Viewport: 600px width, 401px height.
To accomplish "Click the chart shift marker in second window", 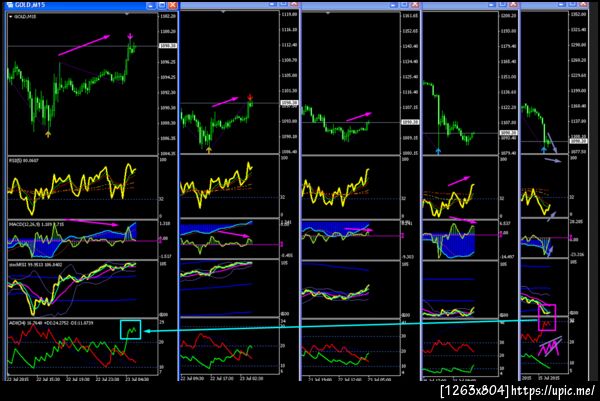I will tap(223, 12).
